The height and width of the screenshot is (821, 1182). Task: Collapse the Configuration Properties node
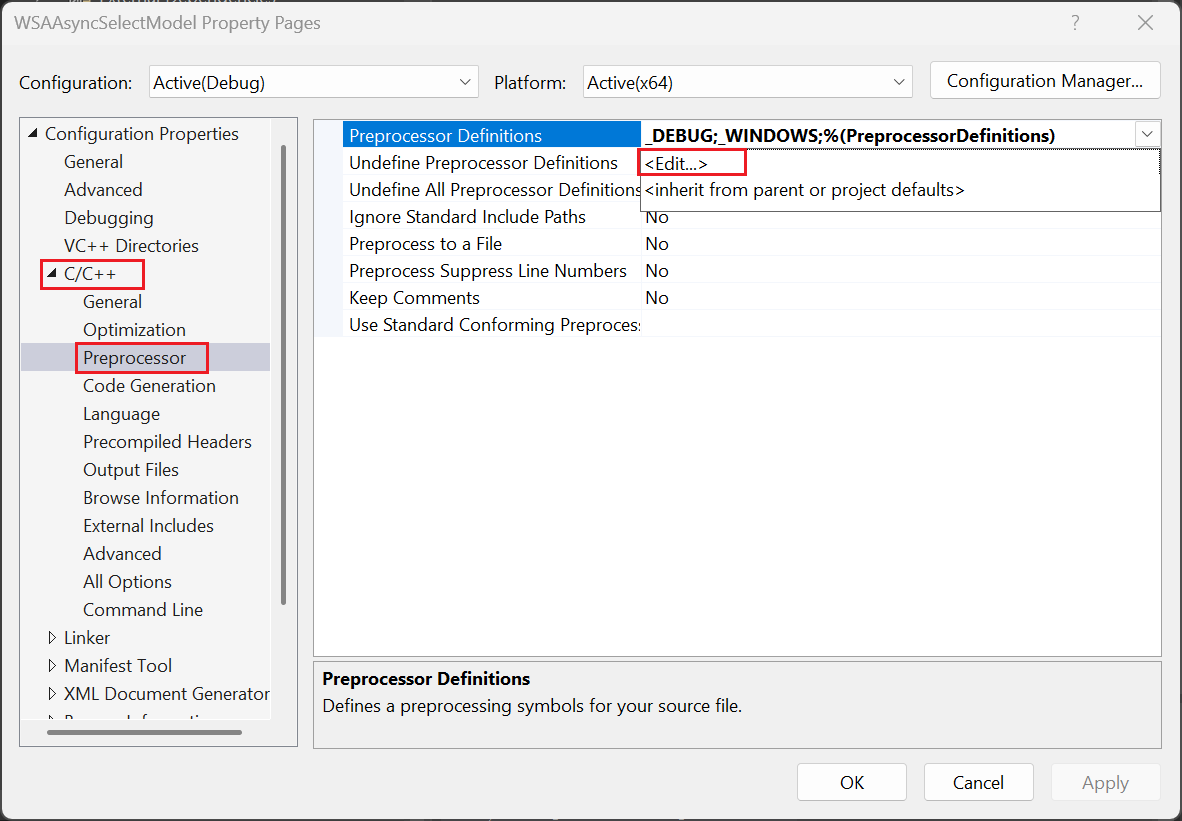(33, 134)
